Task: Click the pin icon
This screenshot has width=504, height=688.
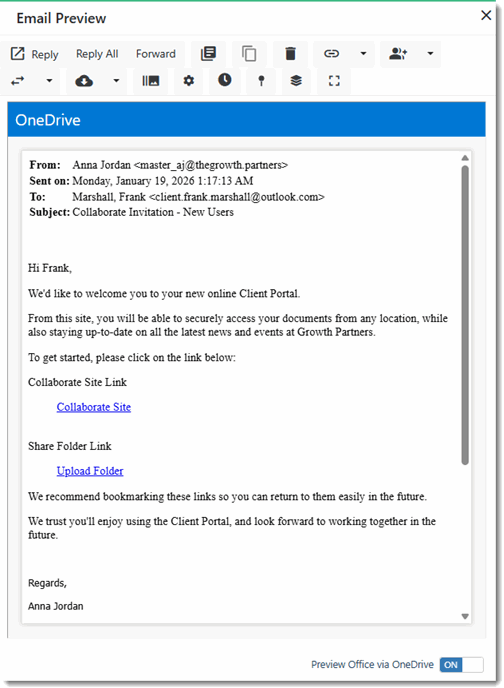Action: click(x=261, y=81)
